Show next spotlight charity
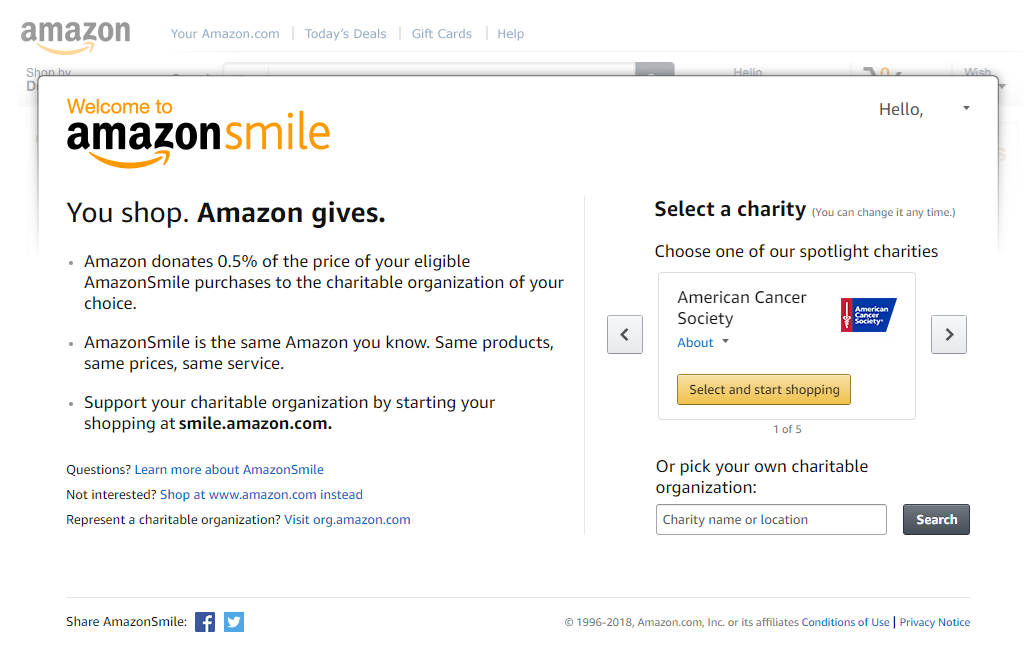 [949, 334]
